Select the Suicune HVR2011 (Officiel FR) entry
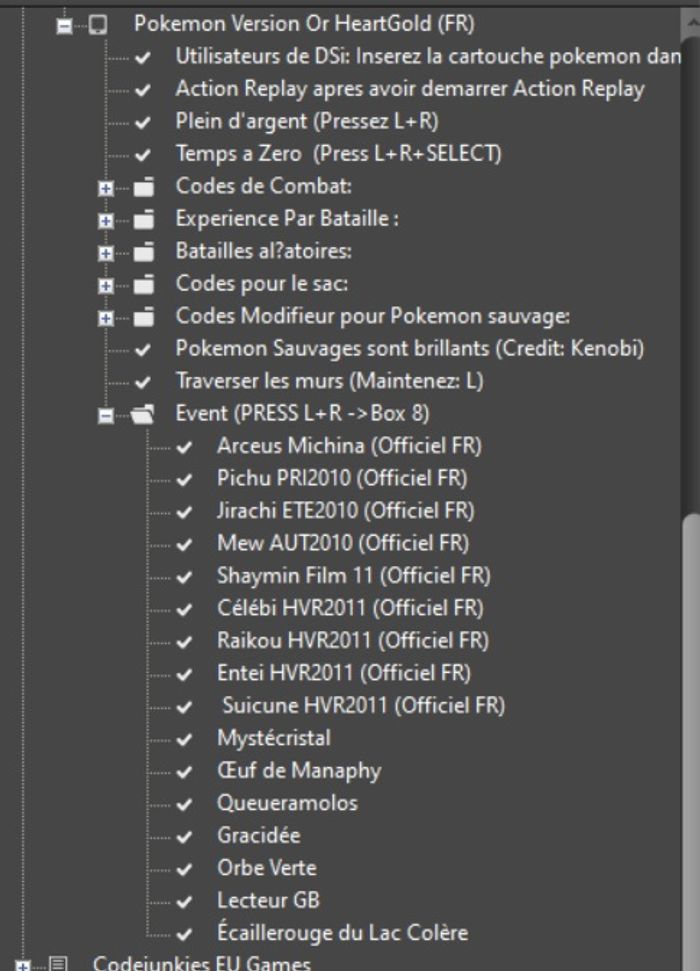The height and width of the screenshot is (971, 700). tap(364, 705)
